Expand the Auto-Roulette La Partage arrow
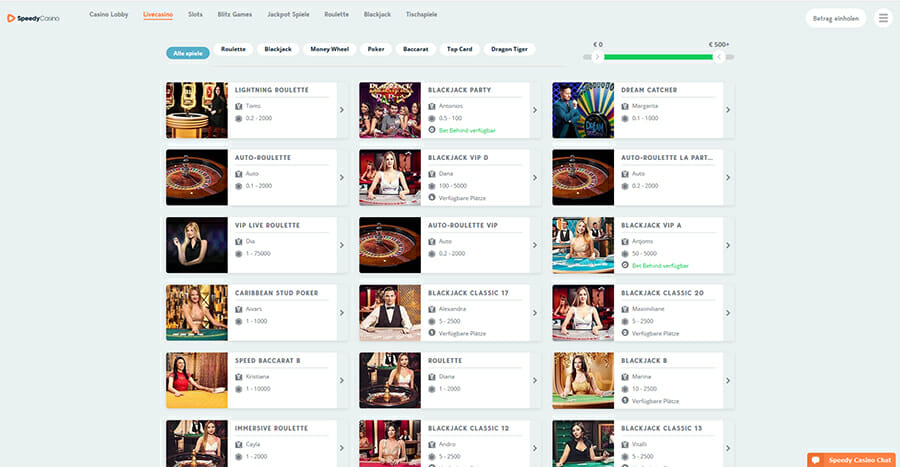900x467 pixels. [728, 178]
